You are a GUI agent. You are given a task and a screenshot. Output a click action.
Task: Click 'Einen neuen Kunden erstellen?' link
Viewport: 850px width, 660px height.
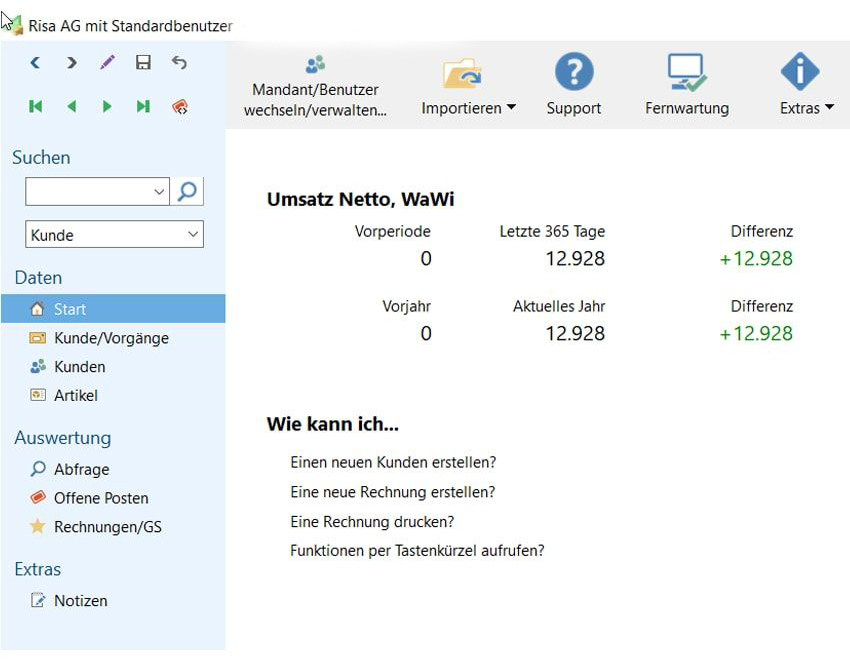coord(393,463)
